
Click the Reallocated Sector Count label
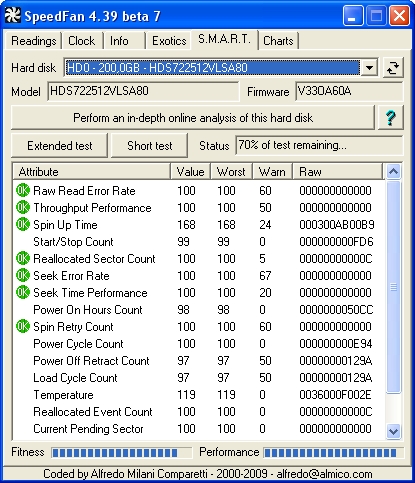[x=94, y=259]
